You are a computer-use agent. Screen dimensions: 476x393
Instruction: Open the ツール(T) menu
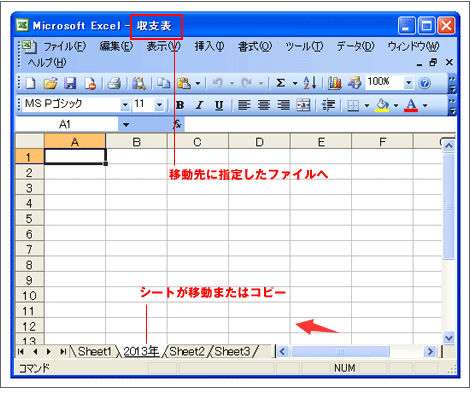pyautogui.click(x=304, y=46)
